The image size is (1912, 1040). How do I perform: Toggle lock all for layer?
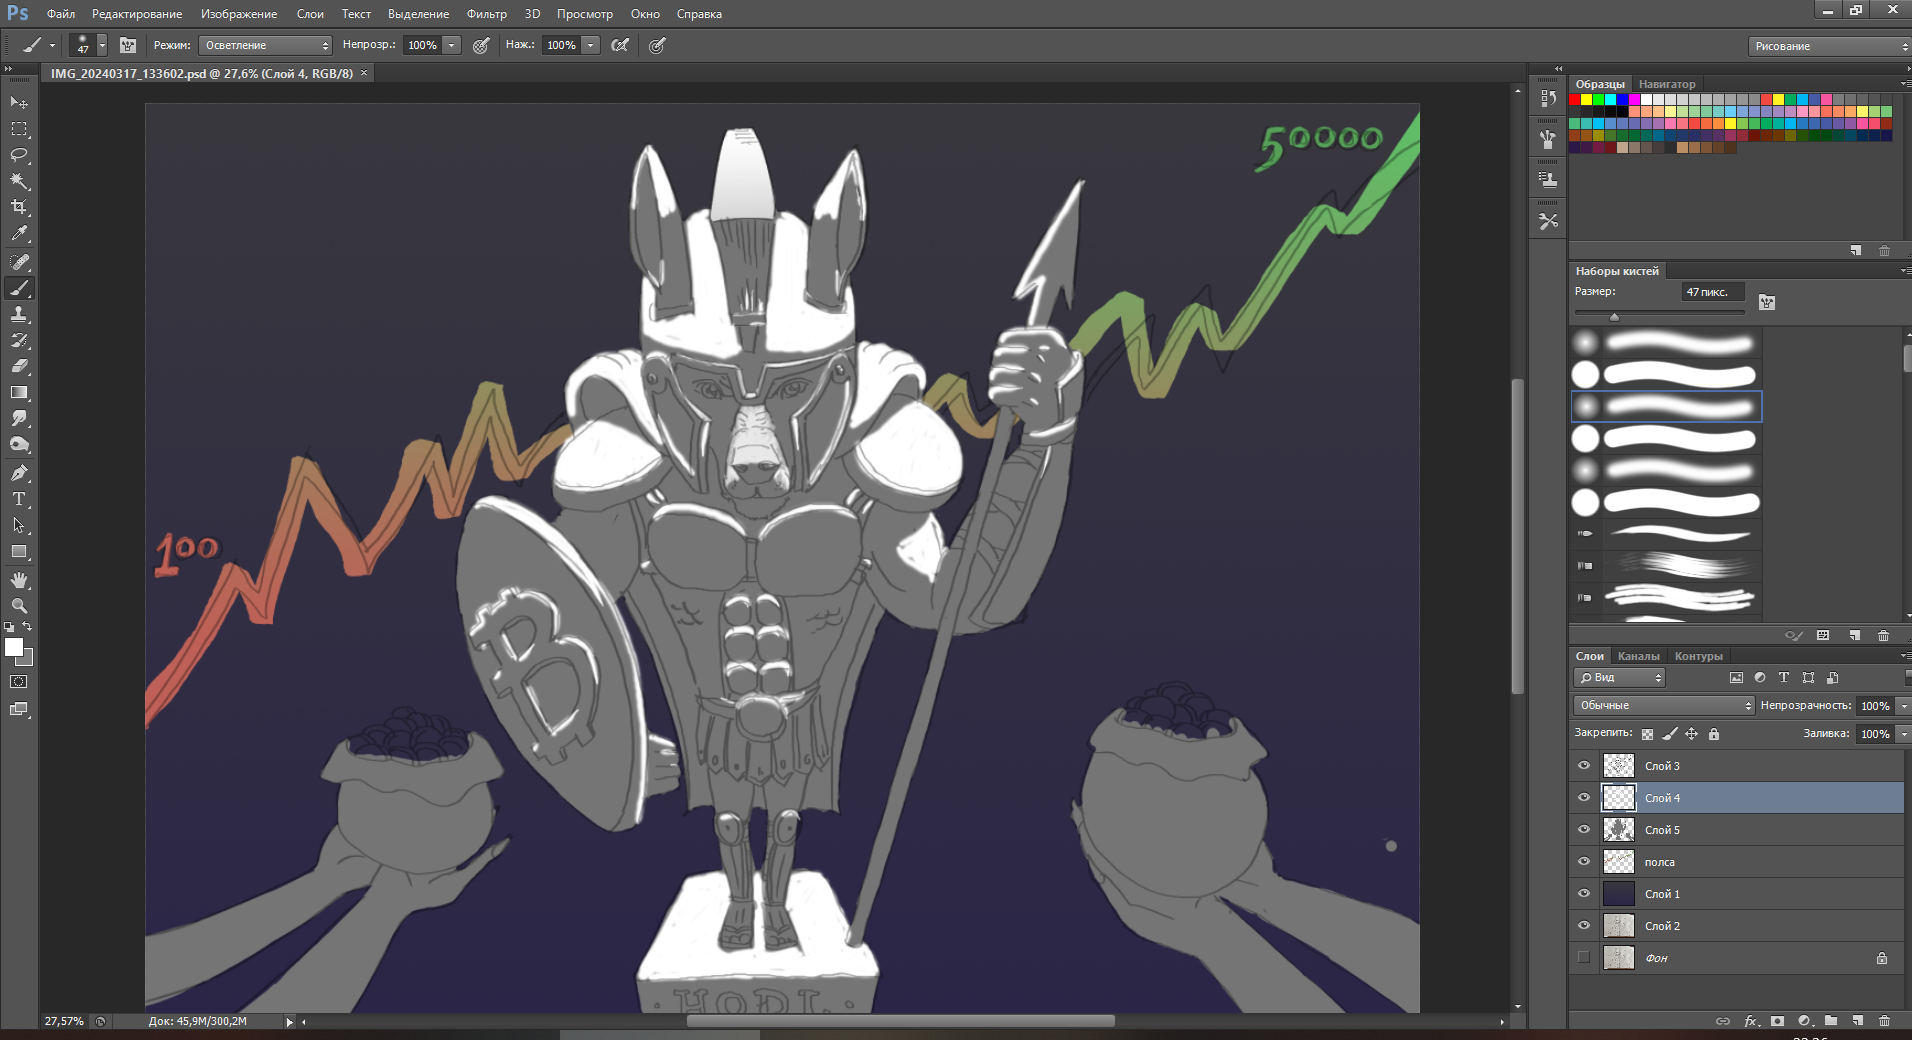coord(1714,734)
